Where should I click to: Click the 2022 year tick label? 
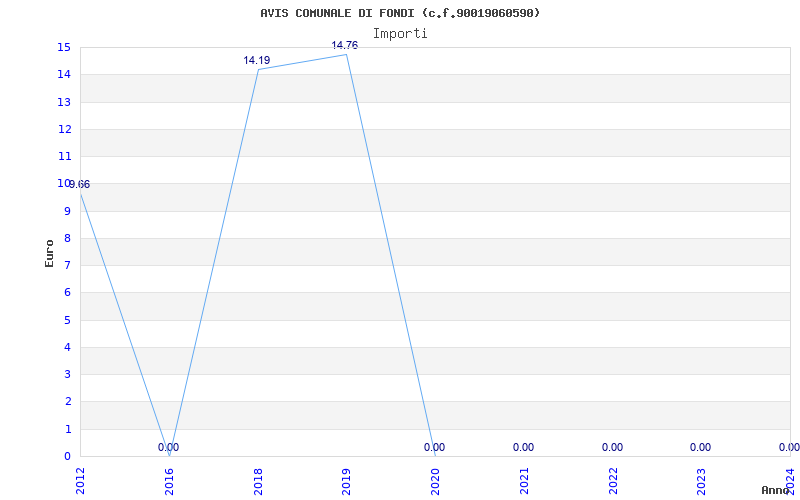click(613, 481)
